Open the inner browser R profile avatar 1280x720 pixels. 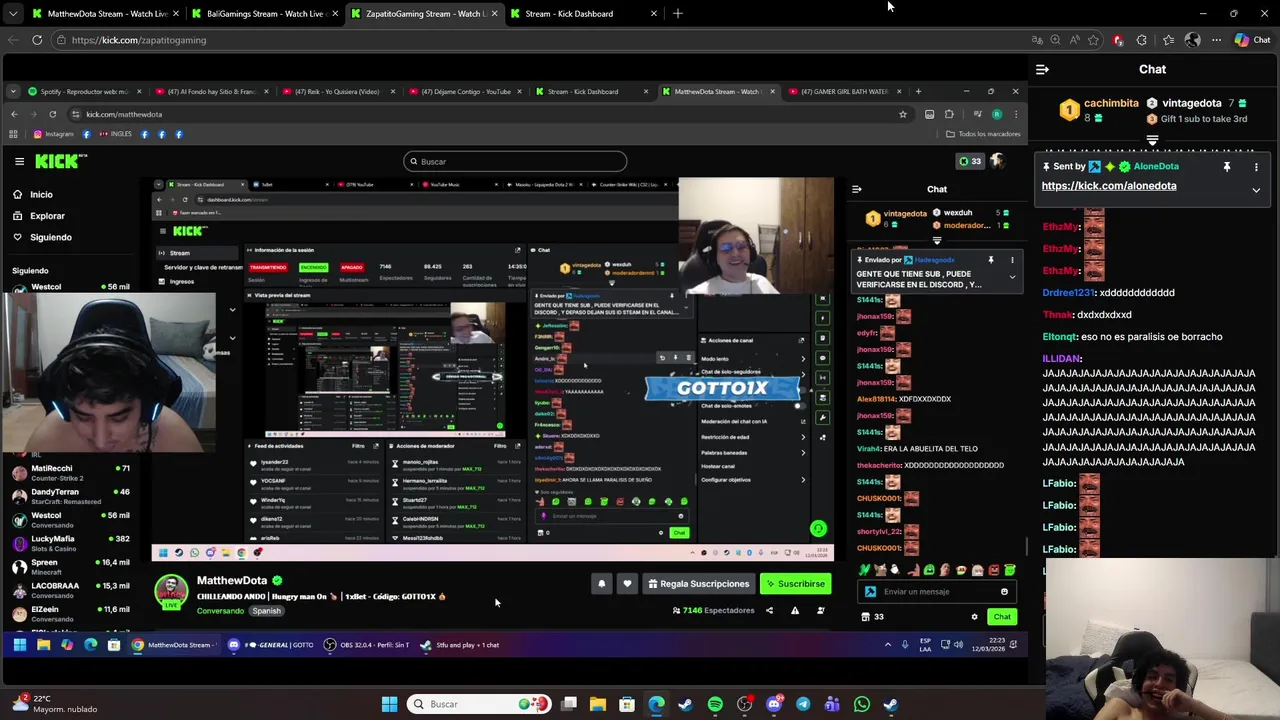(x=997, y=114)
